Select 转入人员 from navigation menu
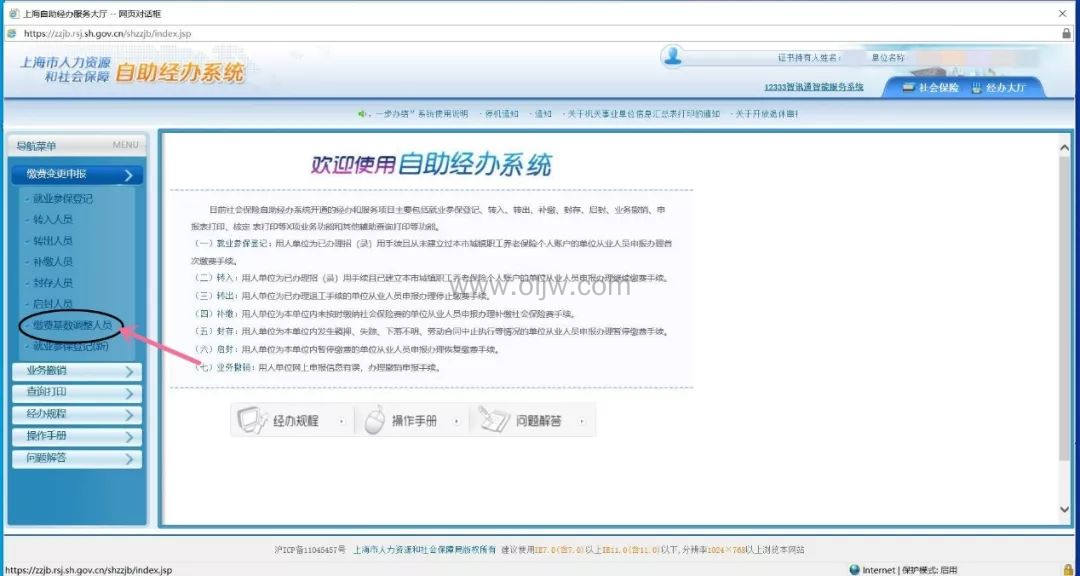Image resolution: width=1080 pixels, height=576 pixels. click(x=52, y=220)
